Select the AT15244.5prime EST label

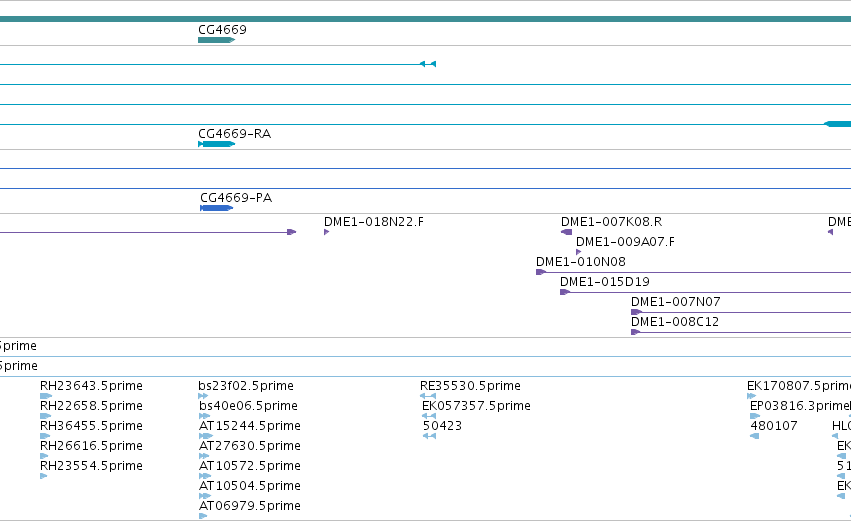click(x=250, y=426)
